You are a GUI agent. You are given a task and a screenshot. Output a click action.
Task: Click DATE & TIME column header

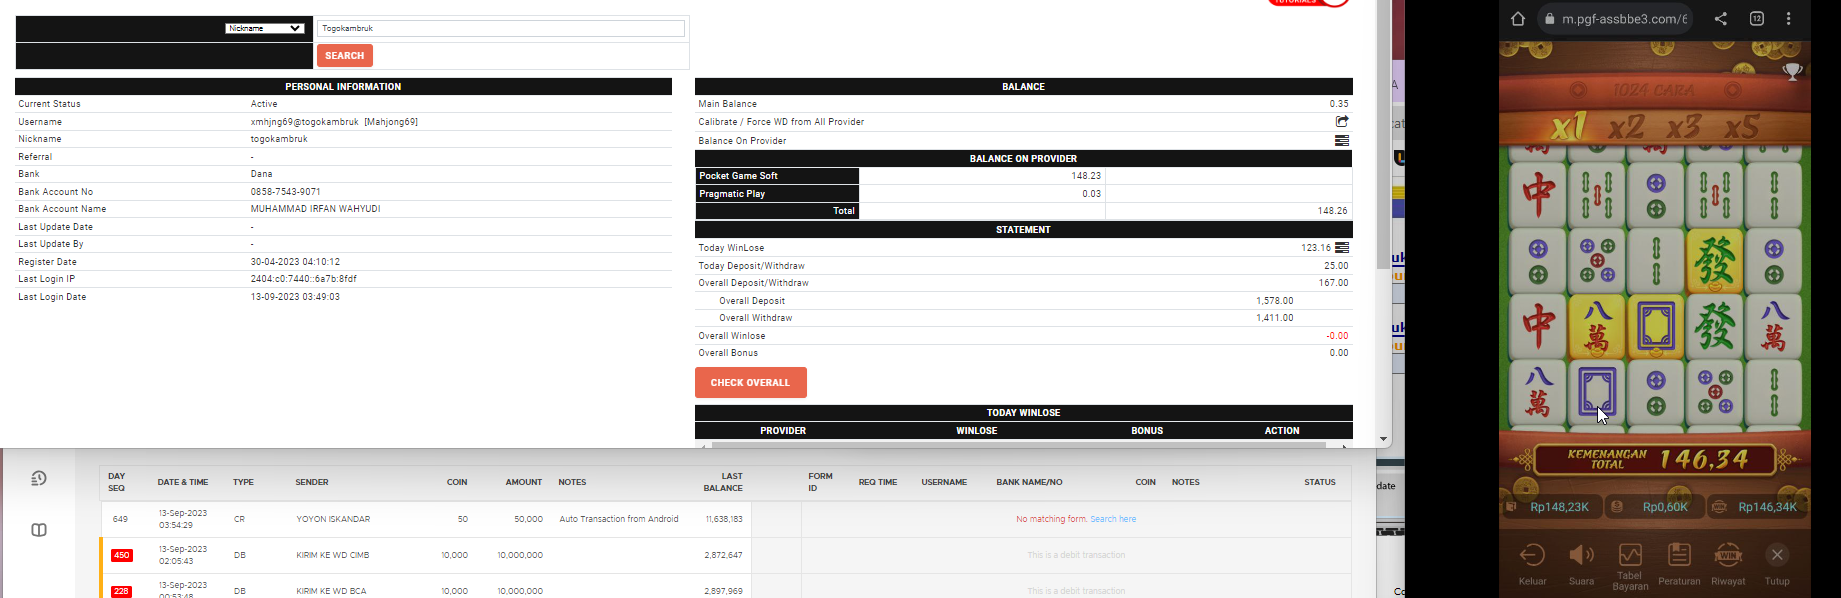click(183, 482)
